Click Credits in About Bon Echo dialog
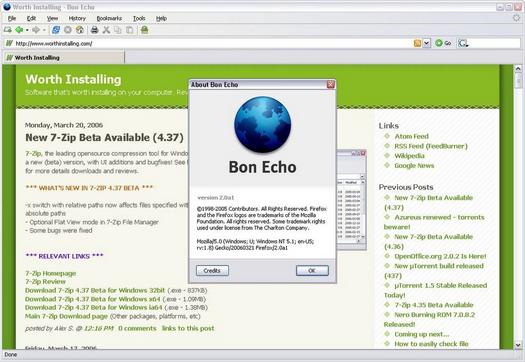This screenshot has height=362, width=525. 212,271
